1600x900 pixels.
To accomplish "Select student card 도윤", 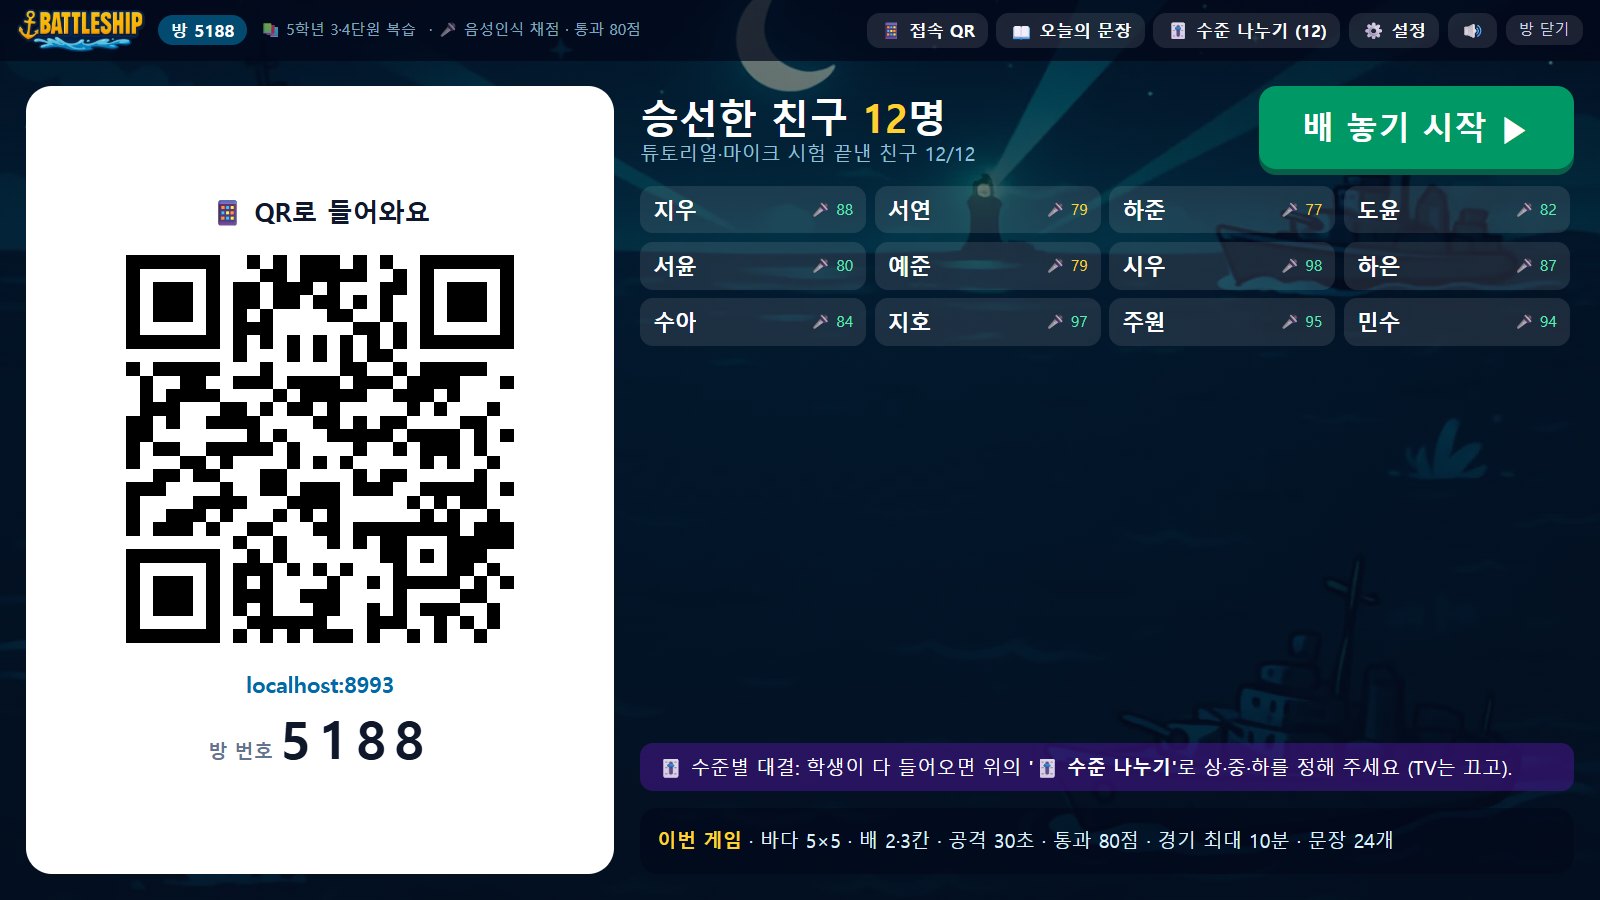I will pos(1457,210).
